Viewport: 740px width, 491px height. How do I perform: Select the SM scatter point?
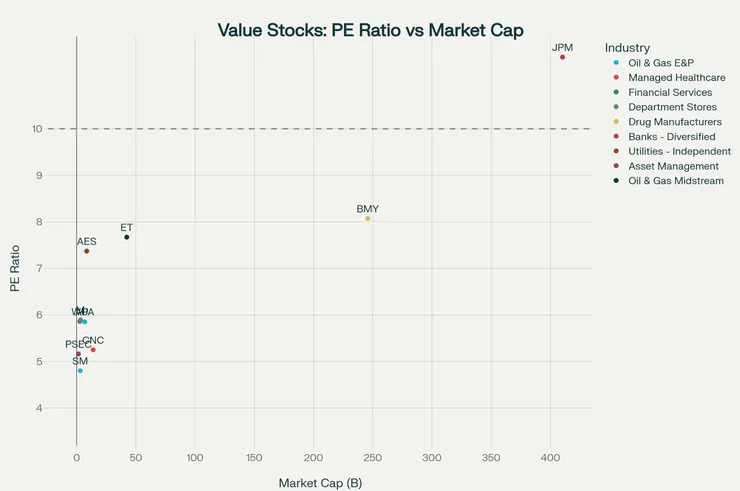tap(80, 371)
